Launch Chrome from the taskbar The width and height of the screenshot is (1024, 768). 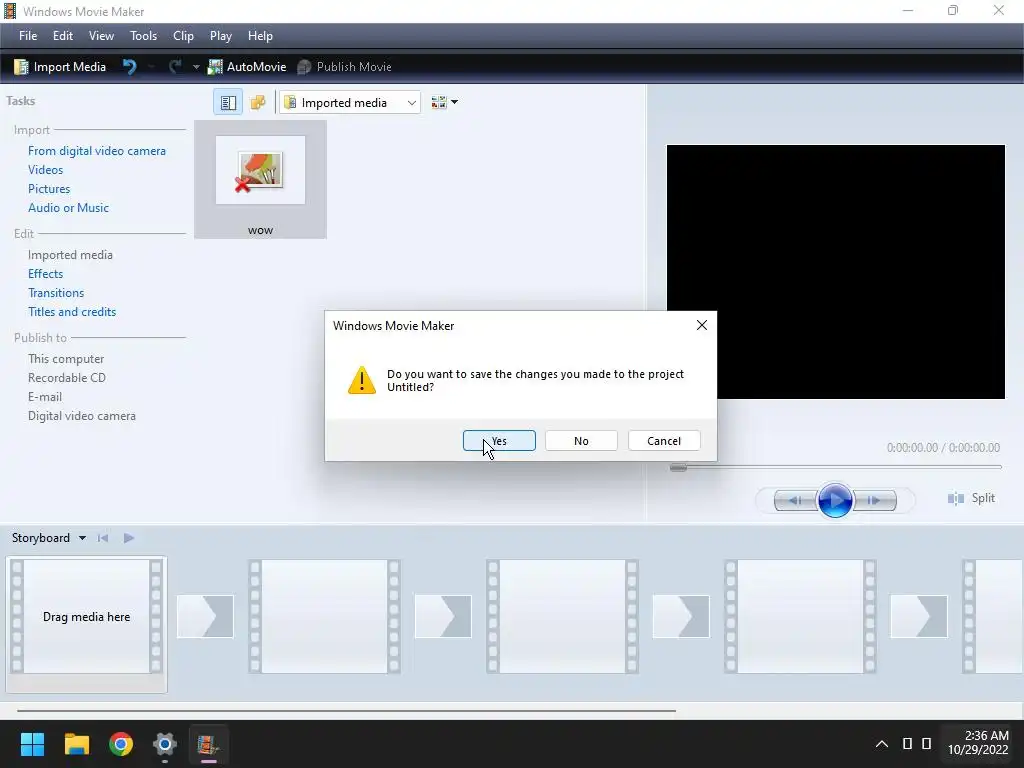coord(121,744)
